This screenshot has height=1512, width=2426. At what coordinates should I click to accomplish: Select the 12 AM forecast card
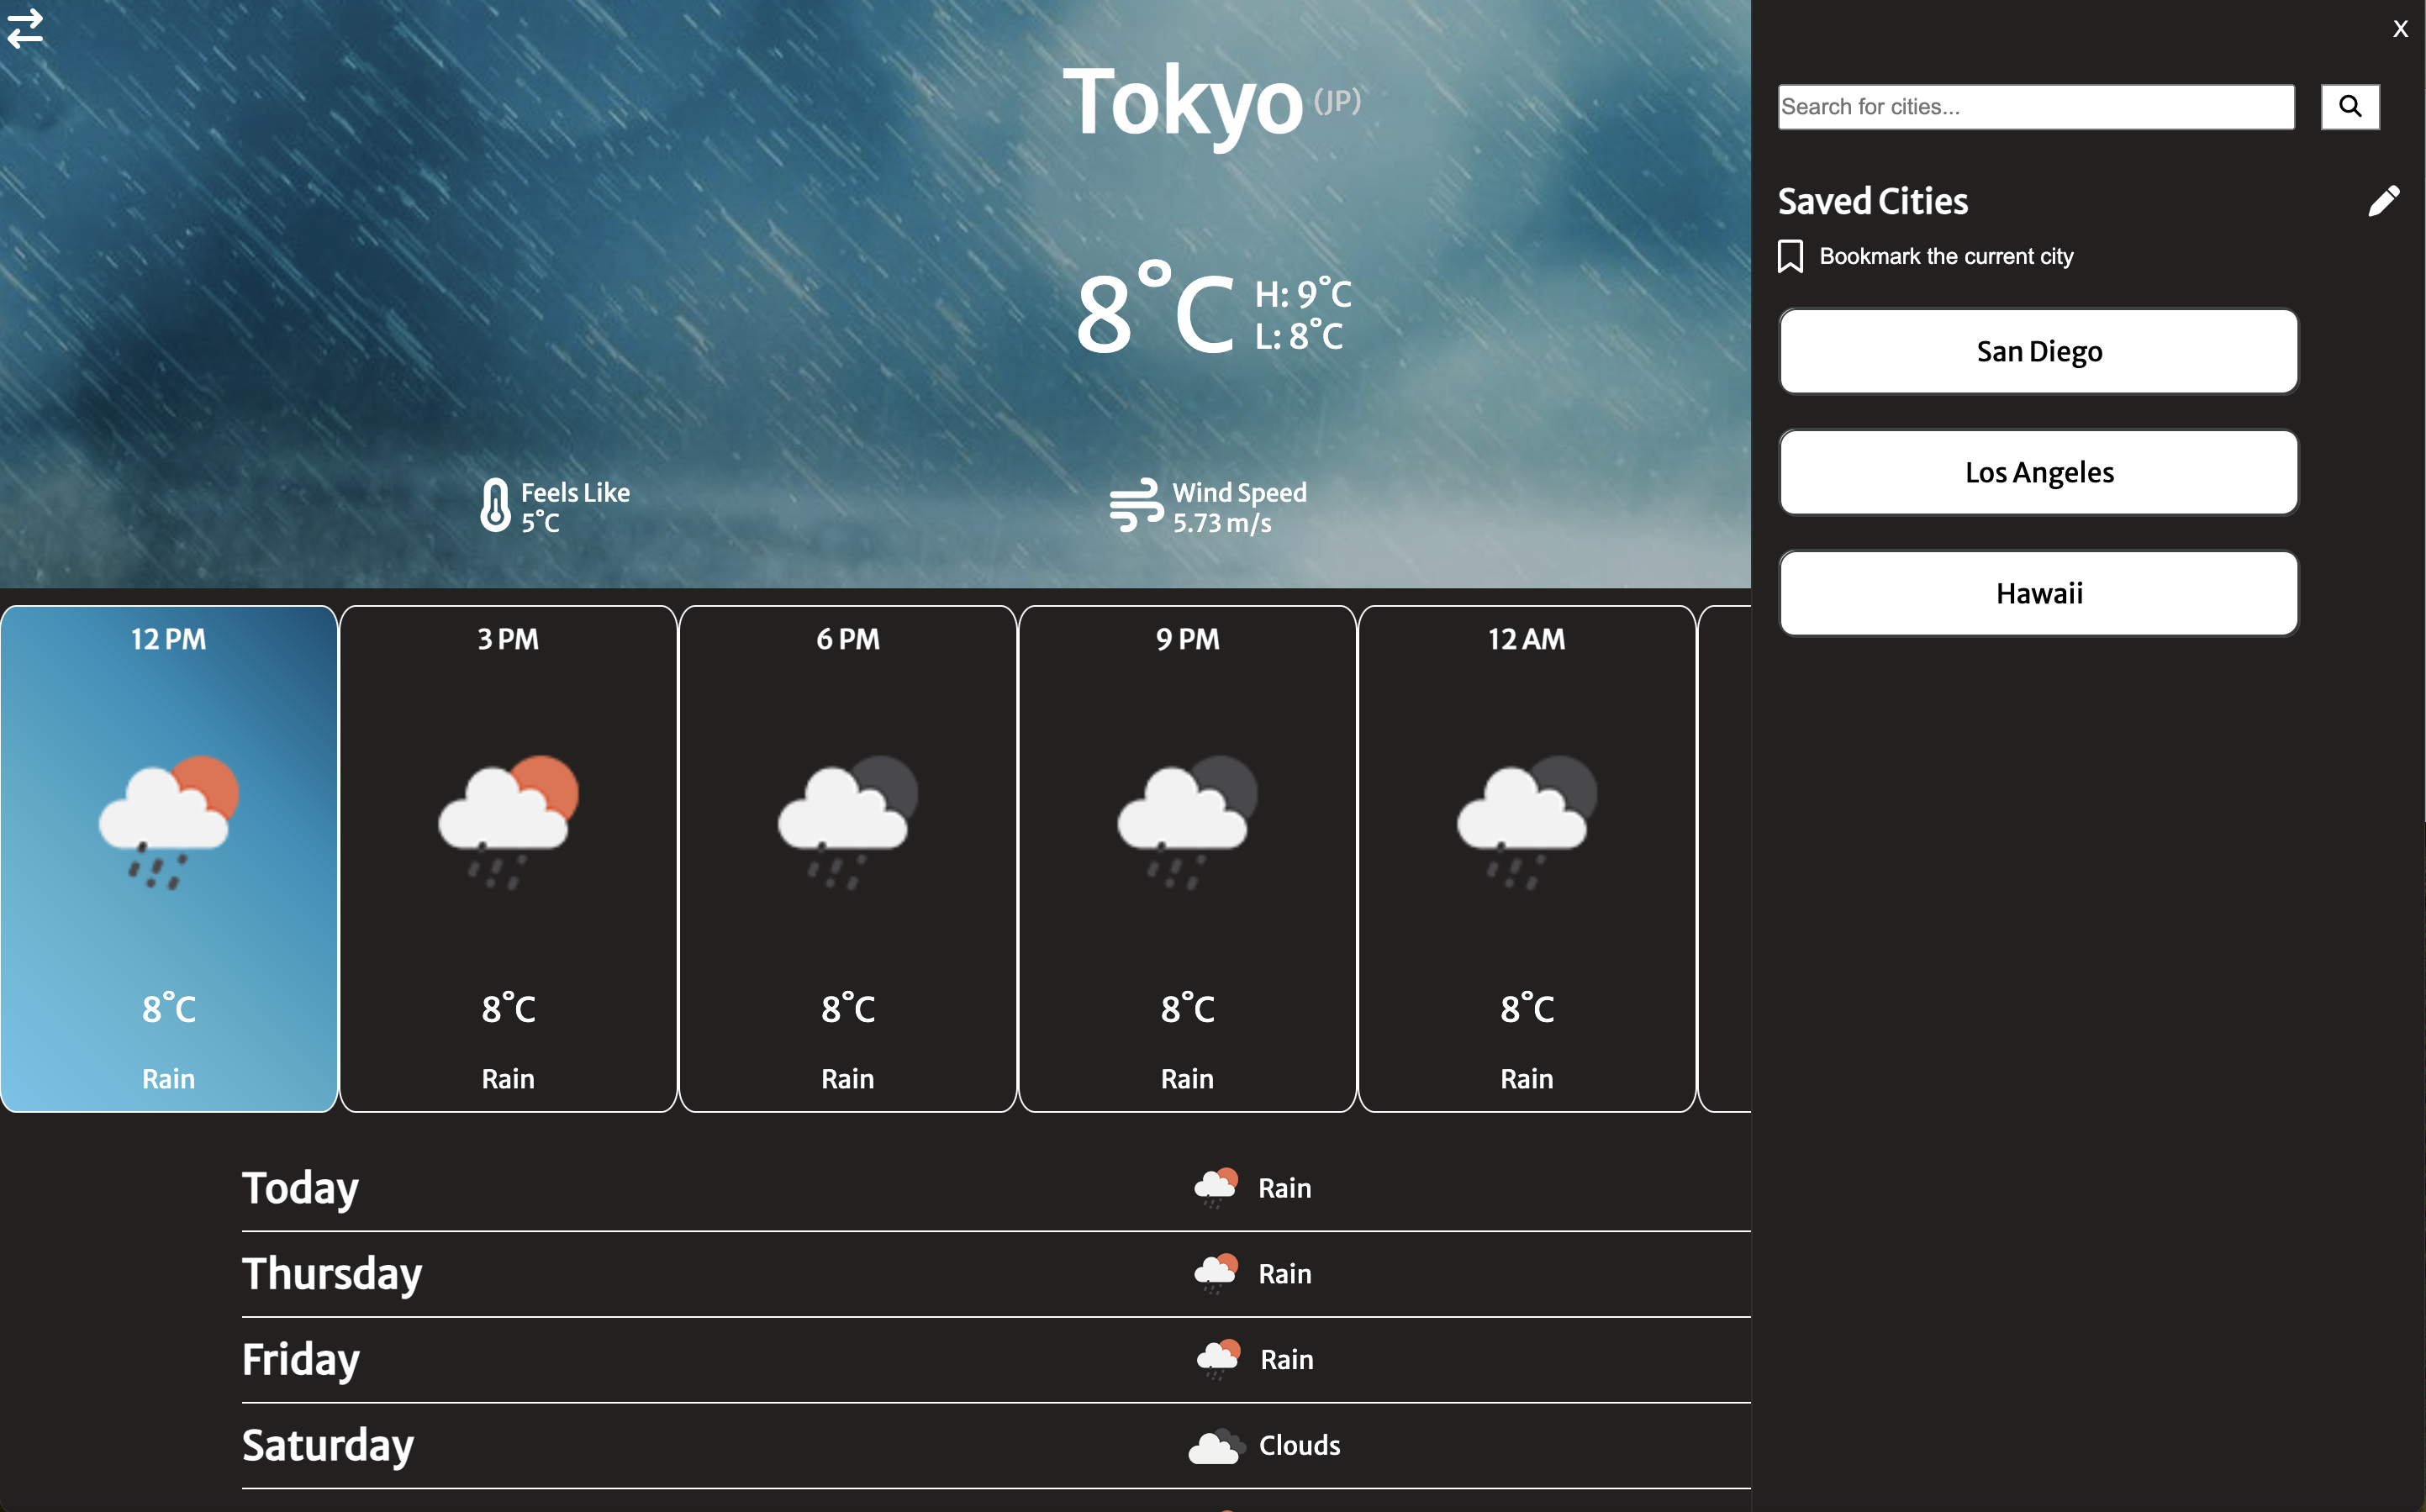tap(1526, 858)
